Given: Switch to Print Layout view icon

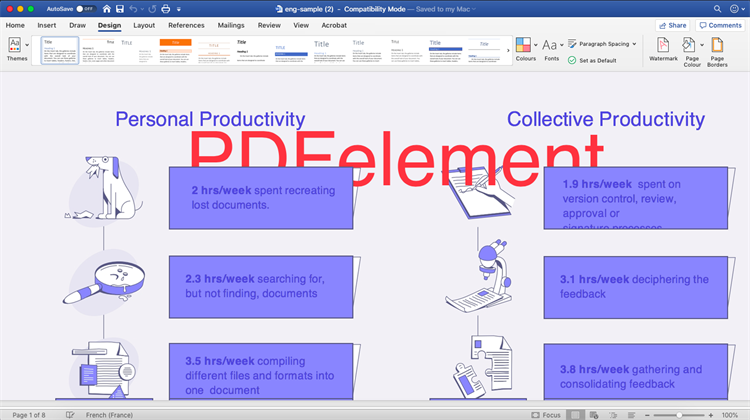Looking at the screenshot, I should click(x=575, y=415).
